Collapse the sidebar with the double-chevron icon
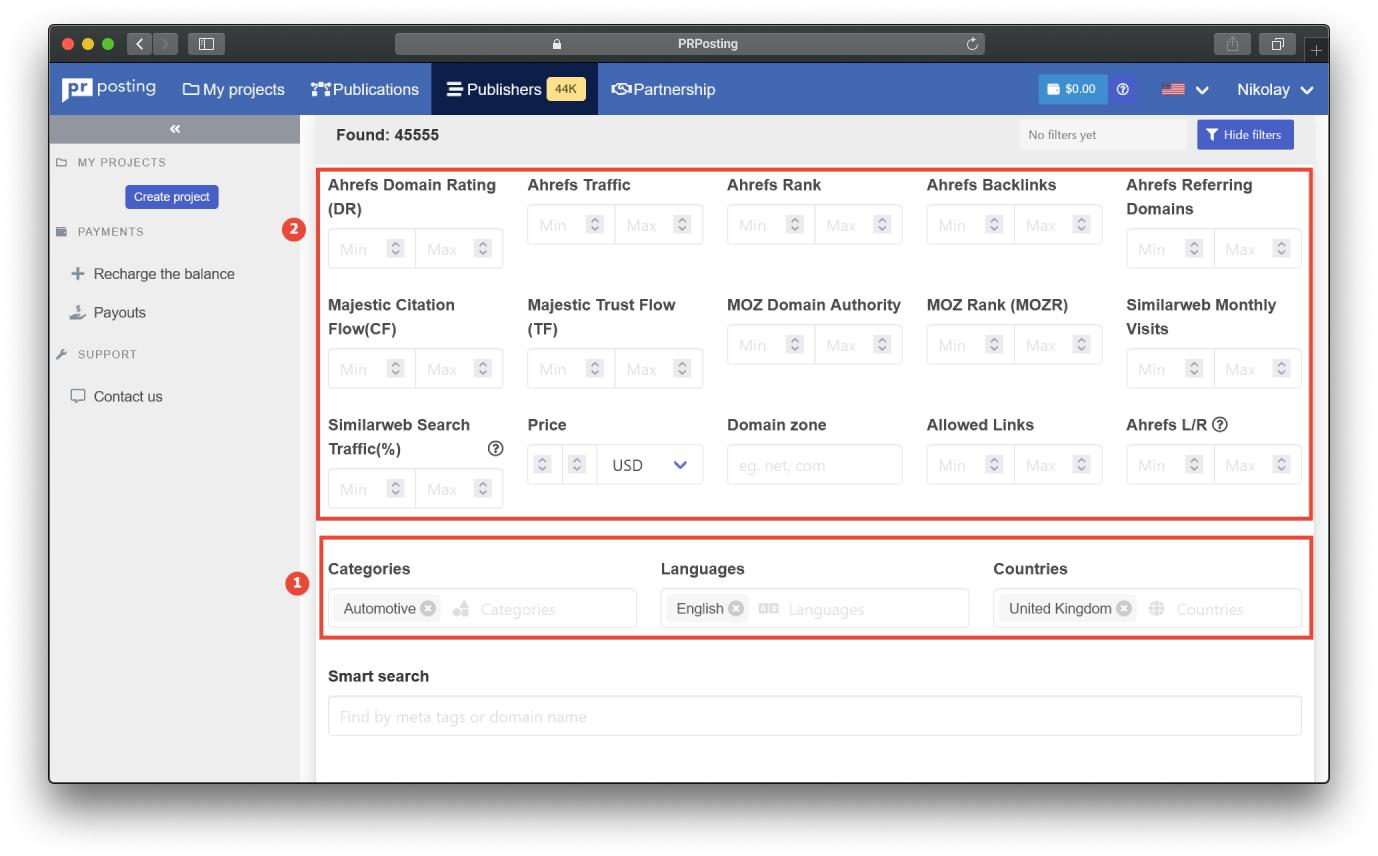Screen dimensions: 1378x856 (175, 129)
